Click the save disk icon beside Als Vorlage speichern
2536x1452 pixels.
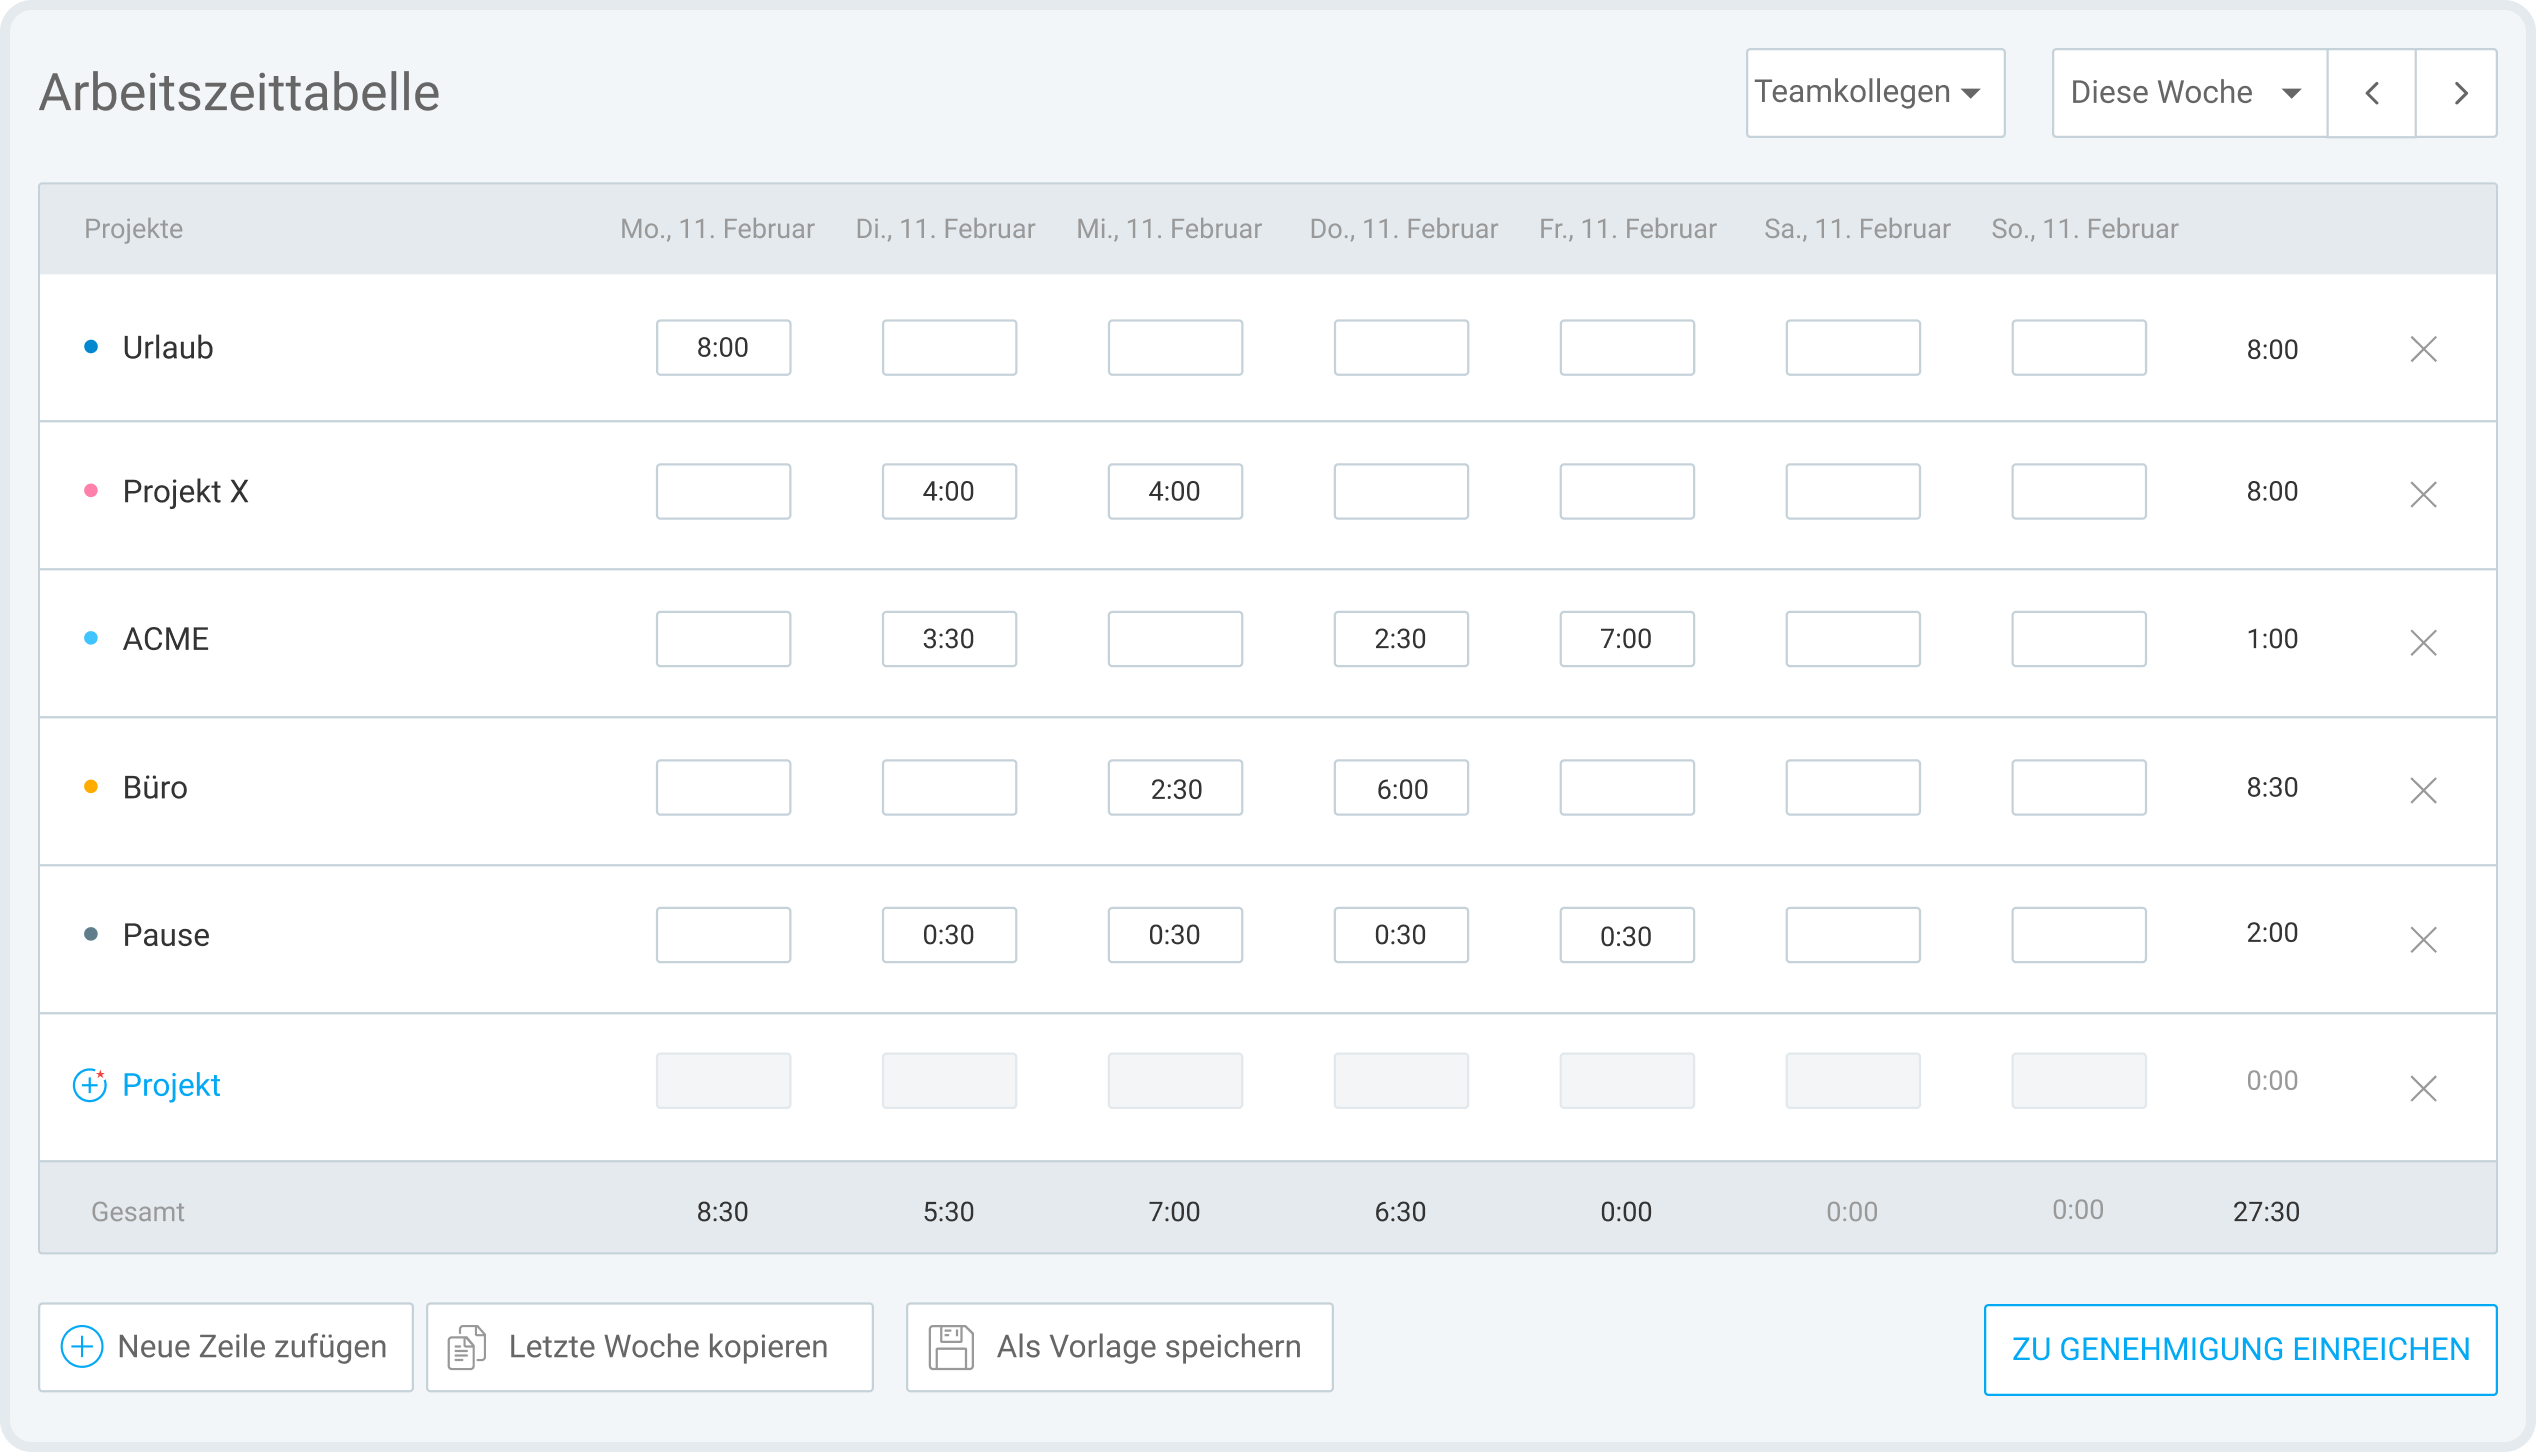click(x=950, y=1347)
